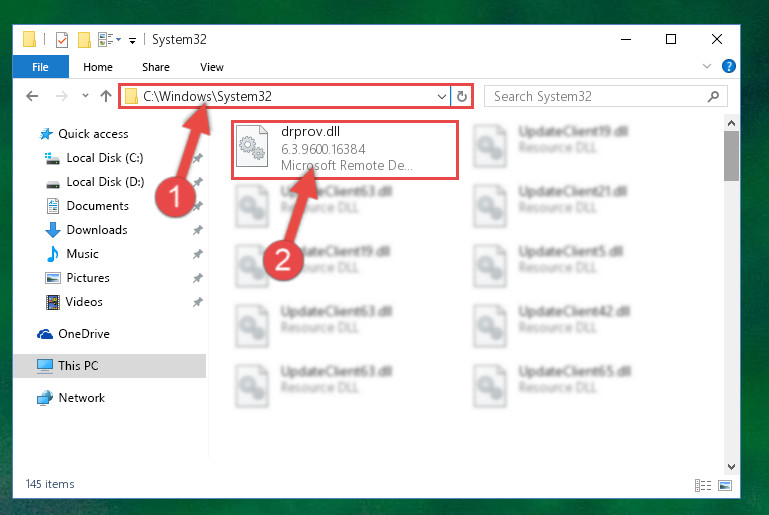769x515 pixels.
Task: Click the 145 items status text
Action: 50,484
